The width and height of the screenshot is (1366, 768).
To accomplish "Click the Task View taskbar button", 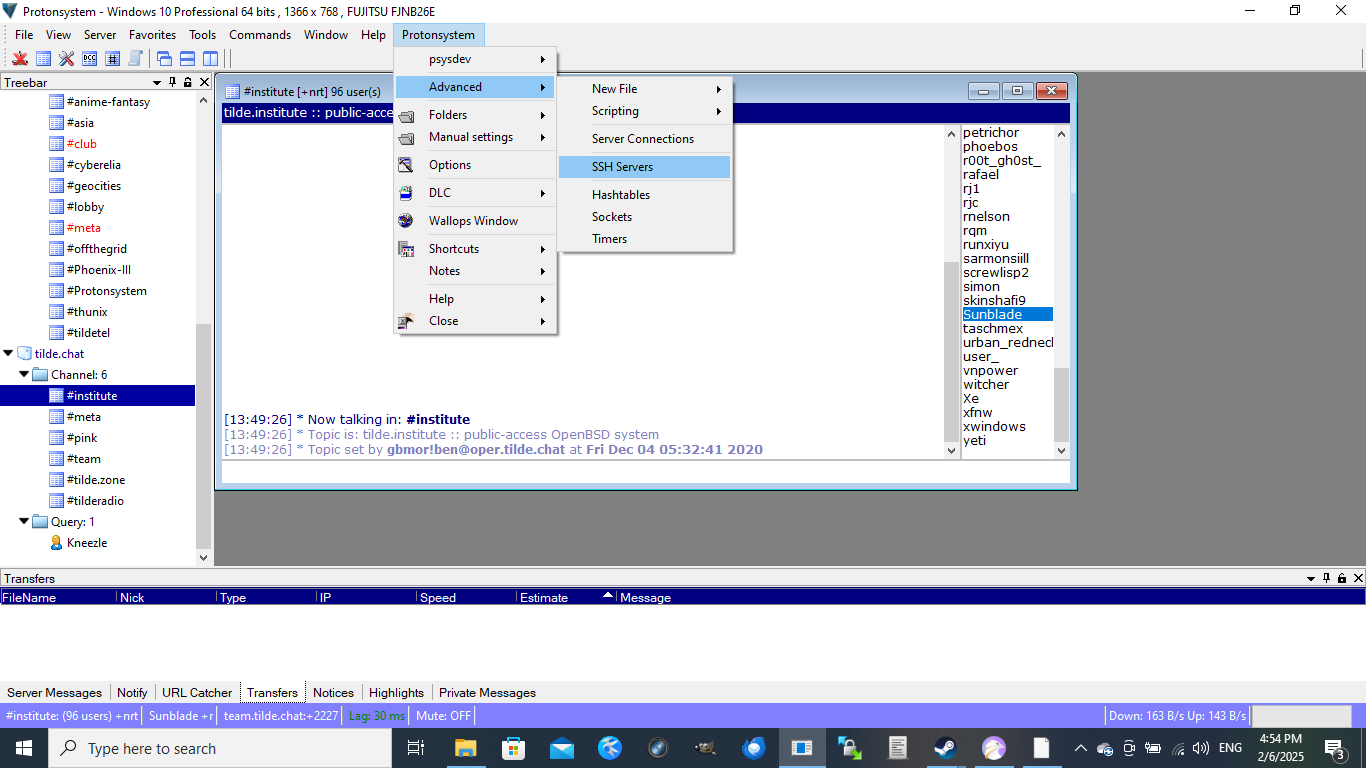I will tap(416, 748).
